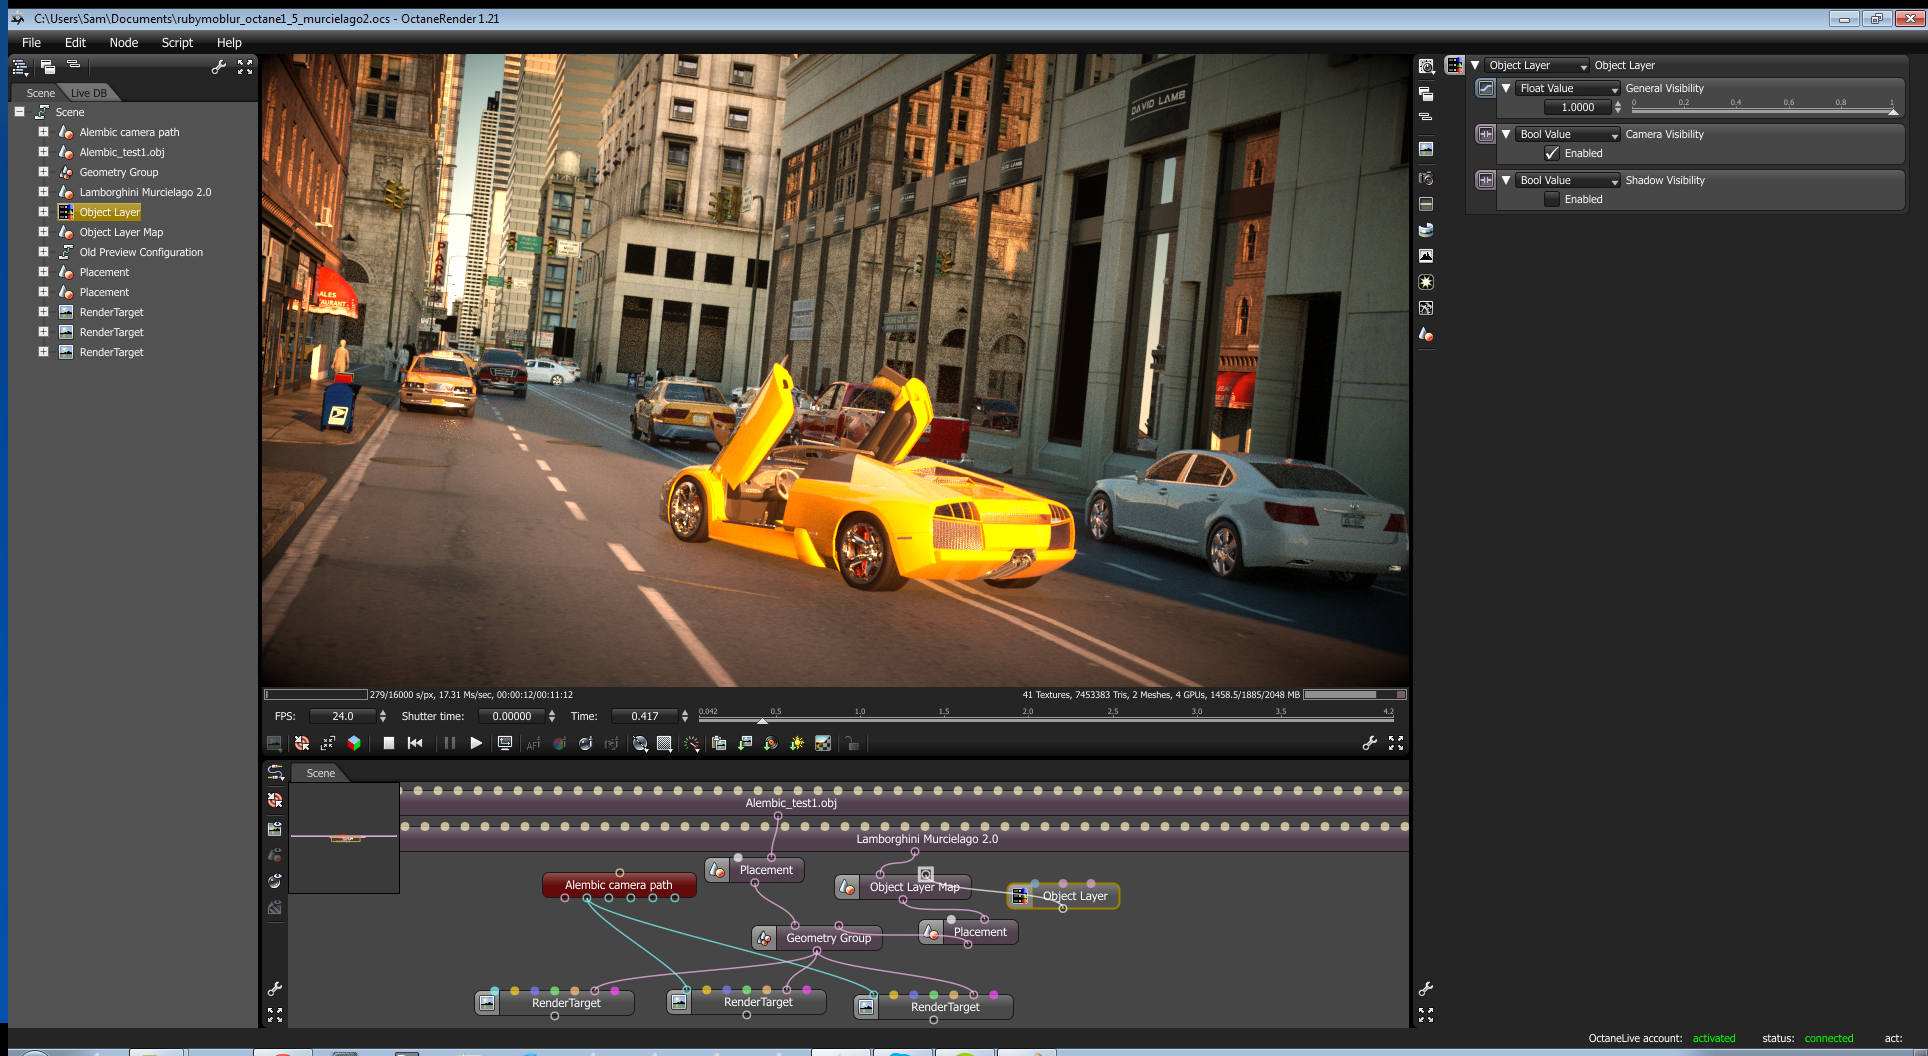Expand the Lamborghini Murcielago 2.0 tree item
Image resolution: width=1928 pixels, height=1056 pixels.
(43, 192)
